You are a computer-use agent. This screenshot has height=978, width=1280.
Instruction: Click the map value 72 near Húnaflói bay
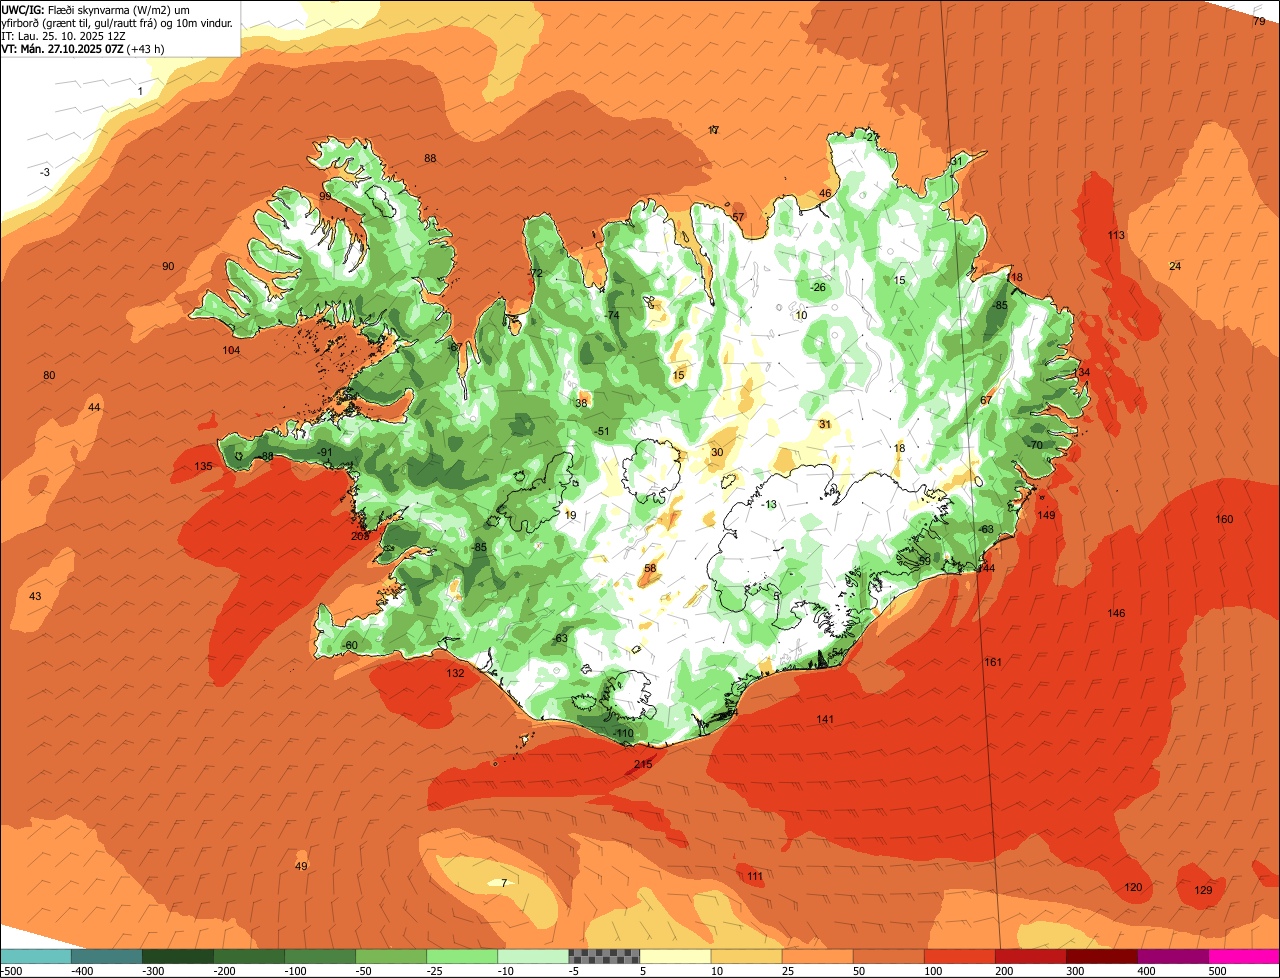coord(536,274)
